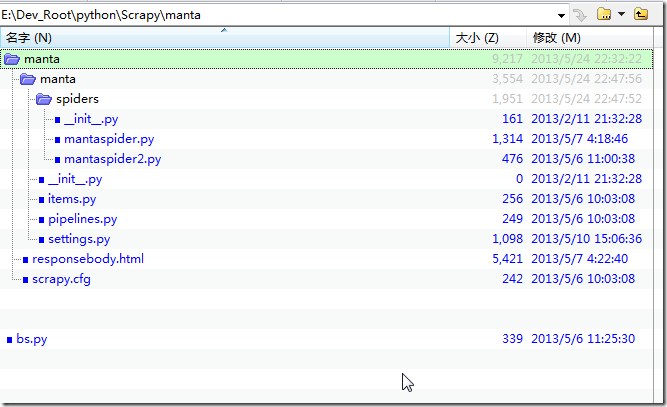Click size value 1,098 of settings.py

(x=507, y=239)
